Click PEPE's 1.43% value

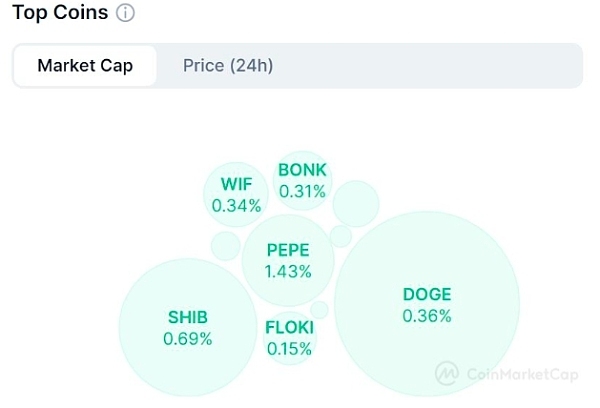coord(288,271)
